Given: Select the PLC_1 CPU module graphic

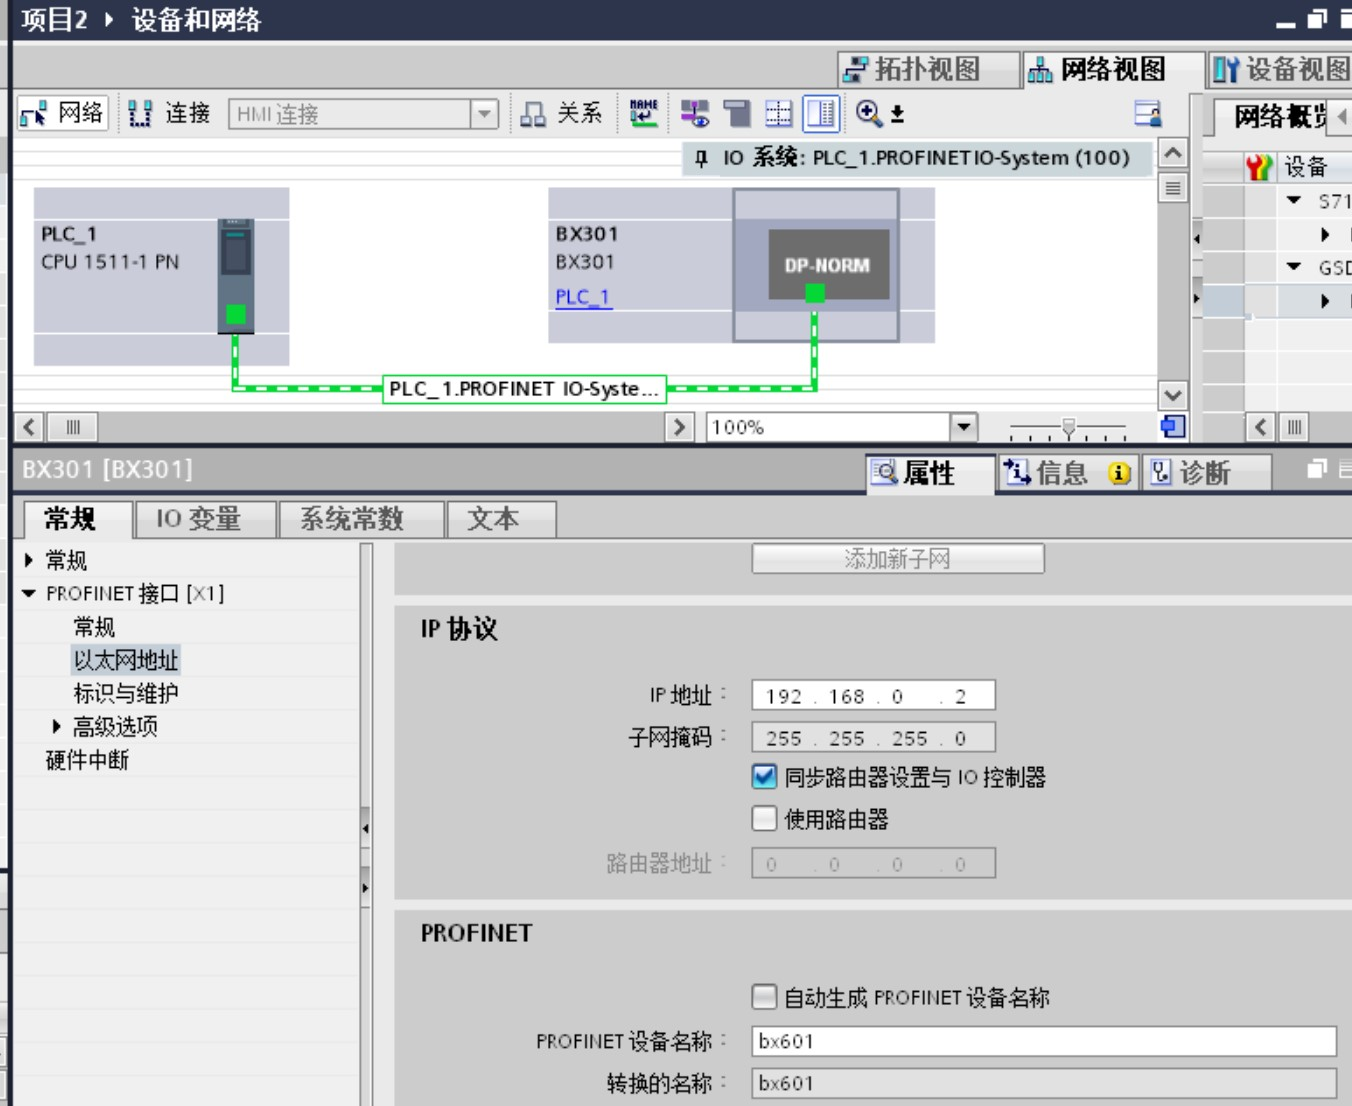Looking at the screenshot, I should [x=236, y=276].
